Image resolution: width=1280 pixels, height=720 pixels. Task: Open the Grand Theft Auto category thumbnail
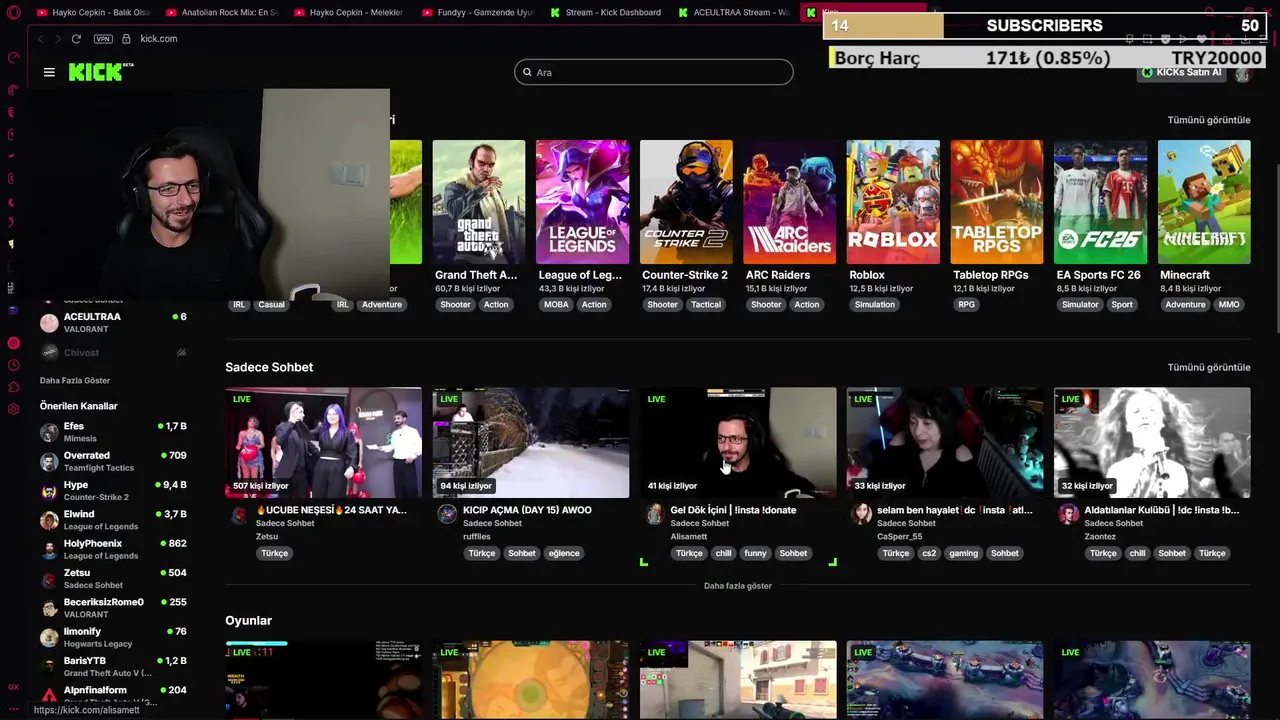click(479, 202)
